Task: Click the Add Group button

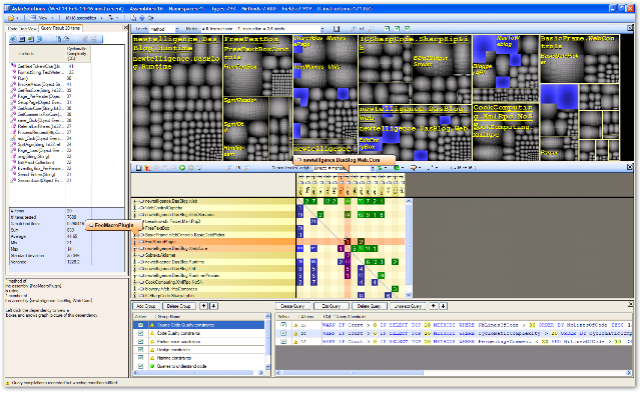Action: [x=146, y=306]
